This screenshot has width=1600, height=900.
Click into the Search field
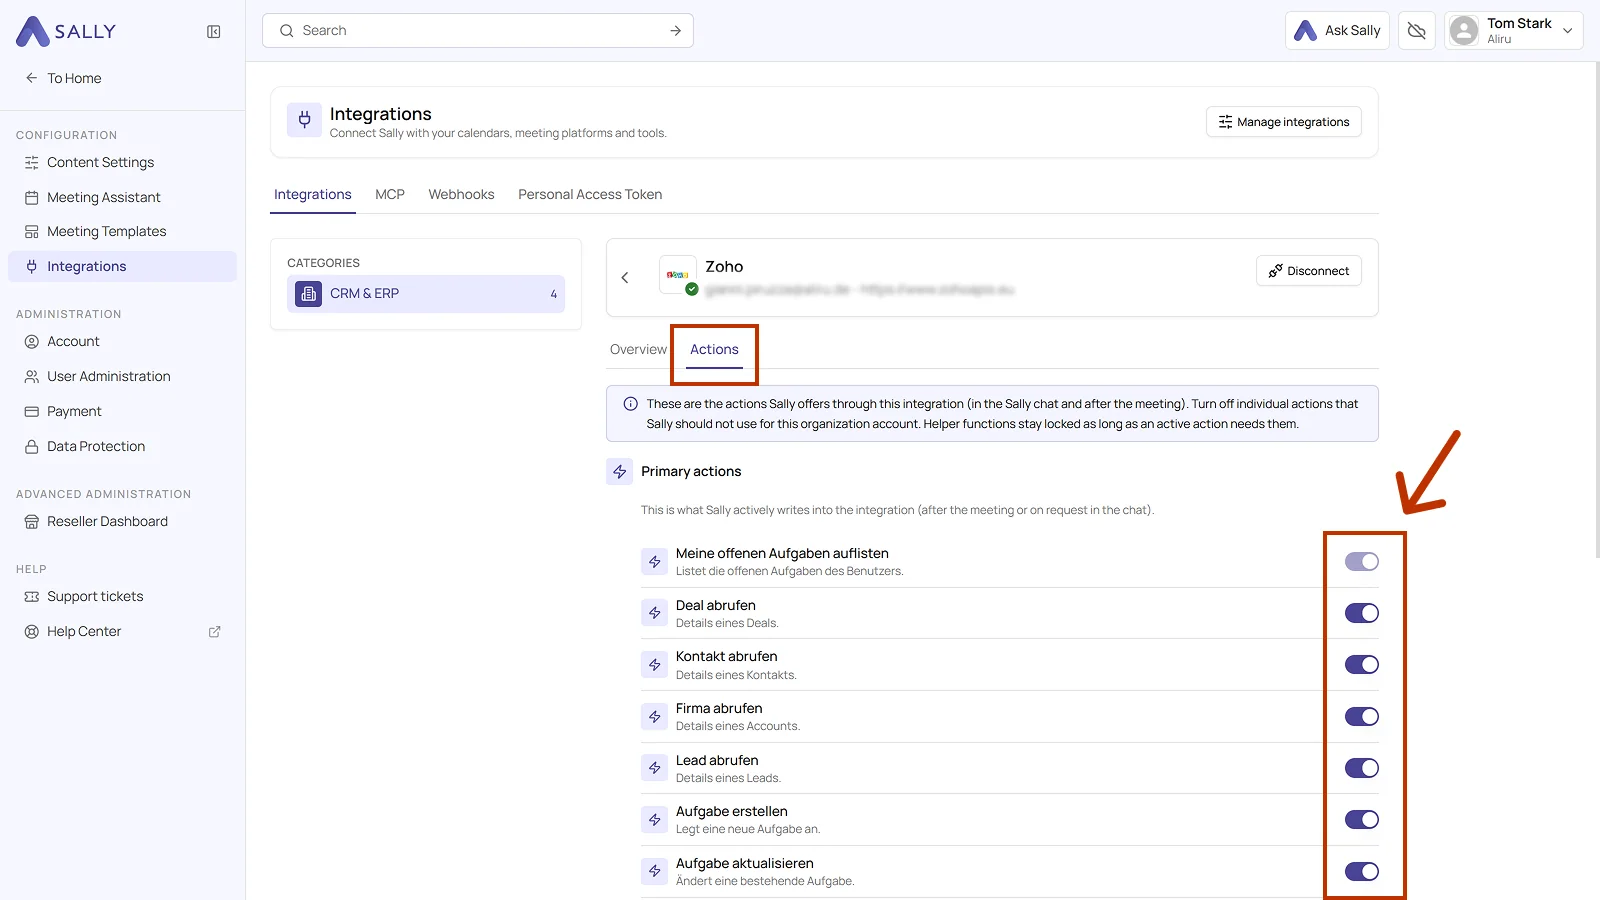(478, 31)
